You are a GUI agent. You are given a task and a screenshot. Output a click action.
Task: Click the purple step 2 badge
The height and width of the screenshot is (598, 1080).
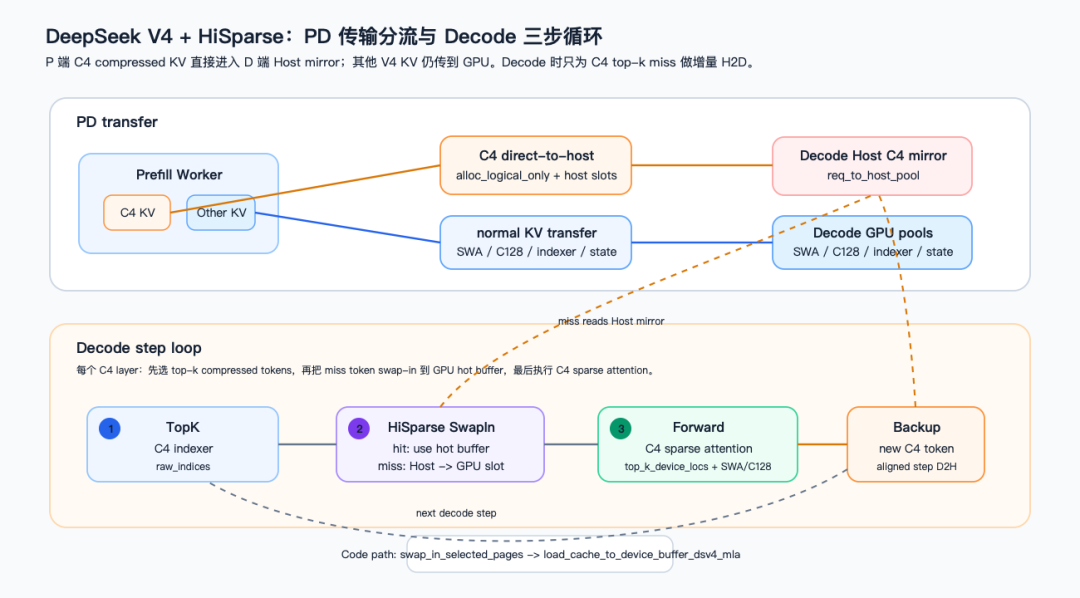tap(359, 429)
